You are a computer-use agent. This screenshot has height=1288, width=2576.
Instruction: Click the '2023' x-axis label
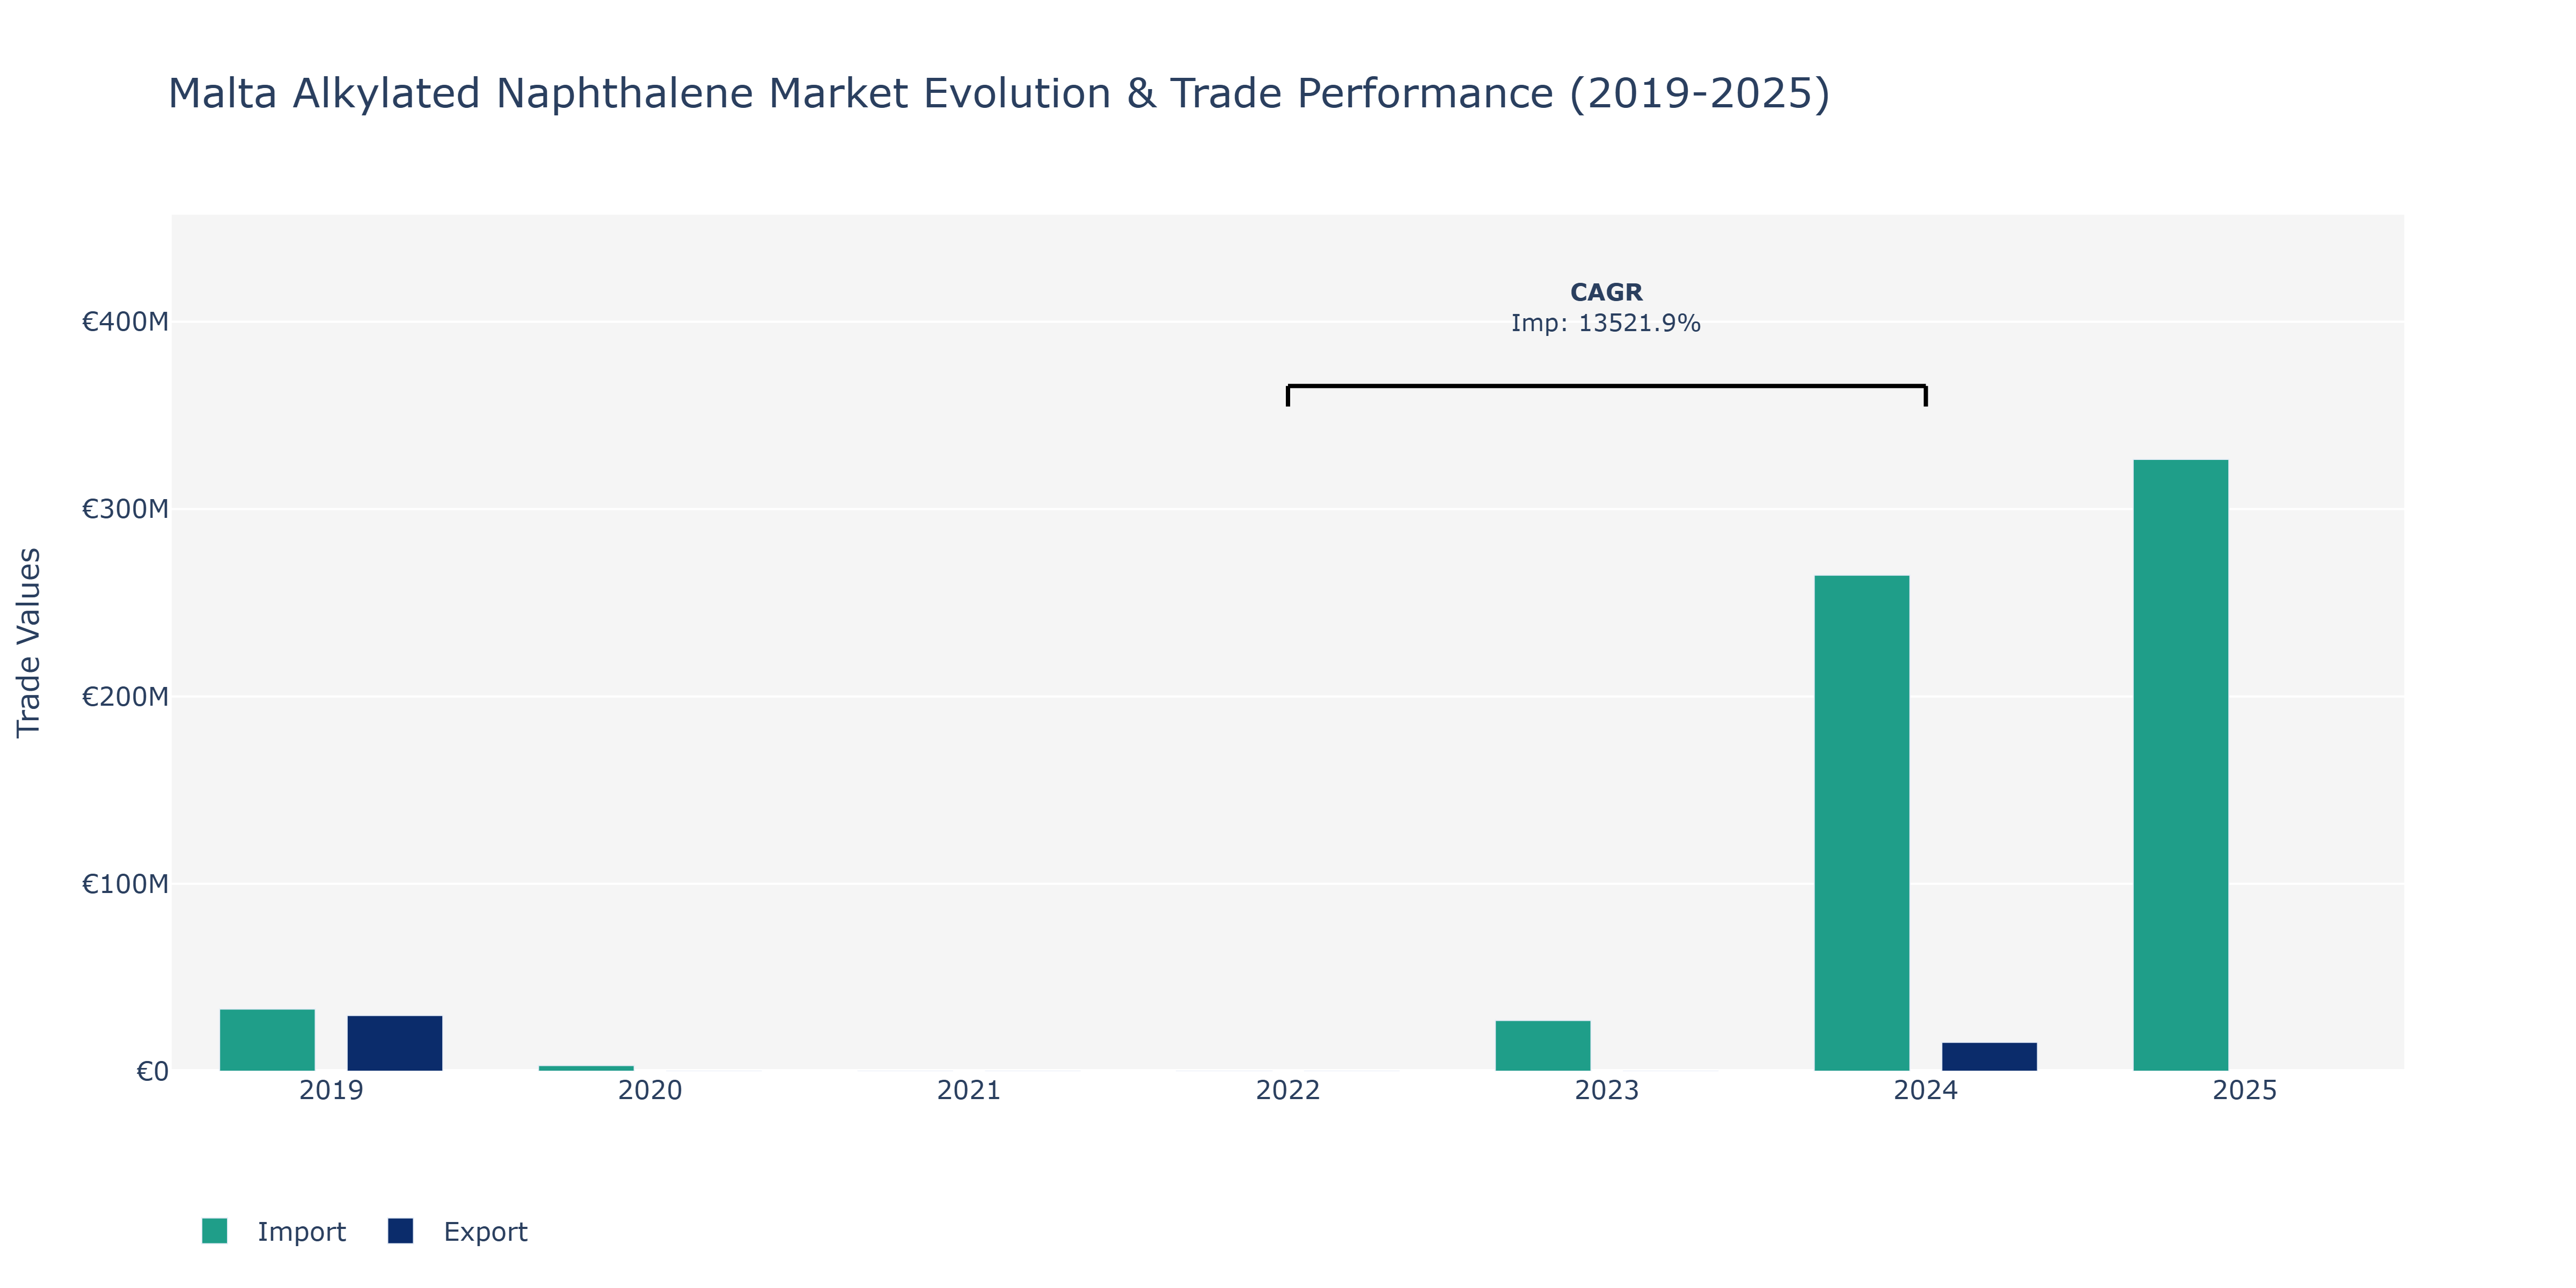(x=1607, y=1090)
